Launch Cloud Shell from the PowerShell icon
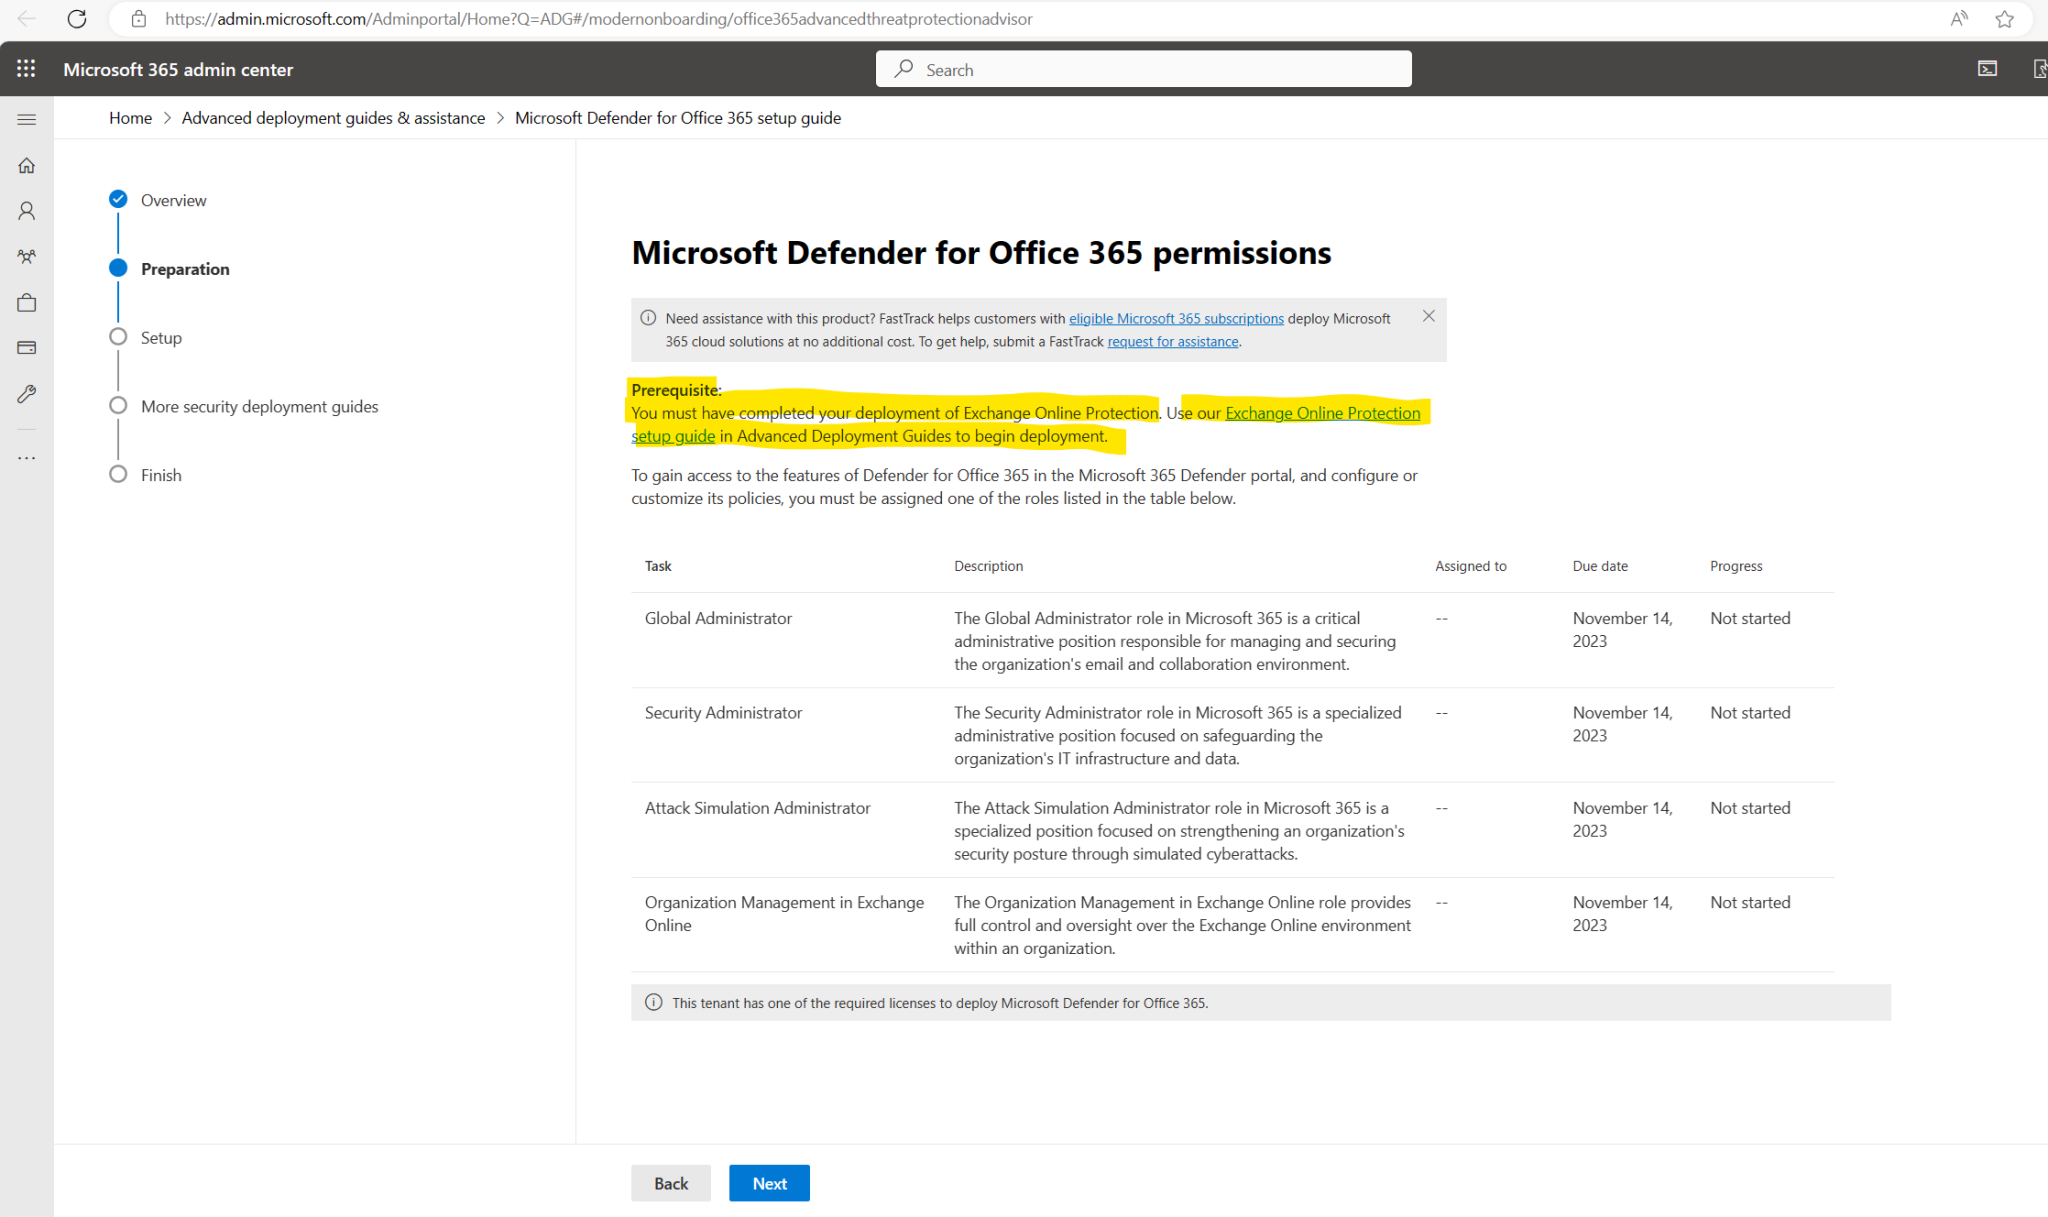This screenshot has height=1217, width=2048. tap(1987, 68)
